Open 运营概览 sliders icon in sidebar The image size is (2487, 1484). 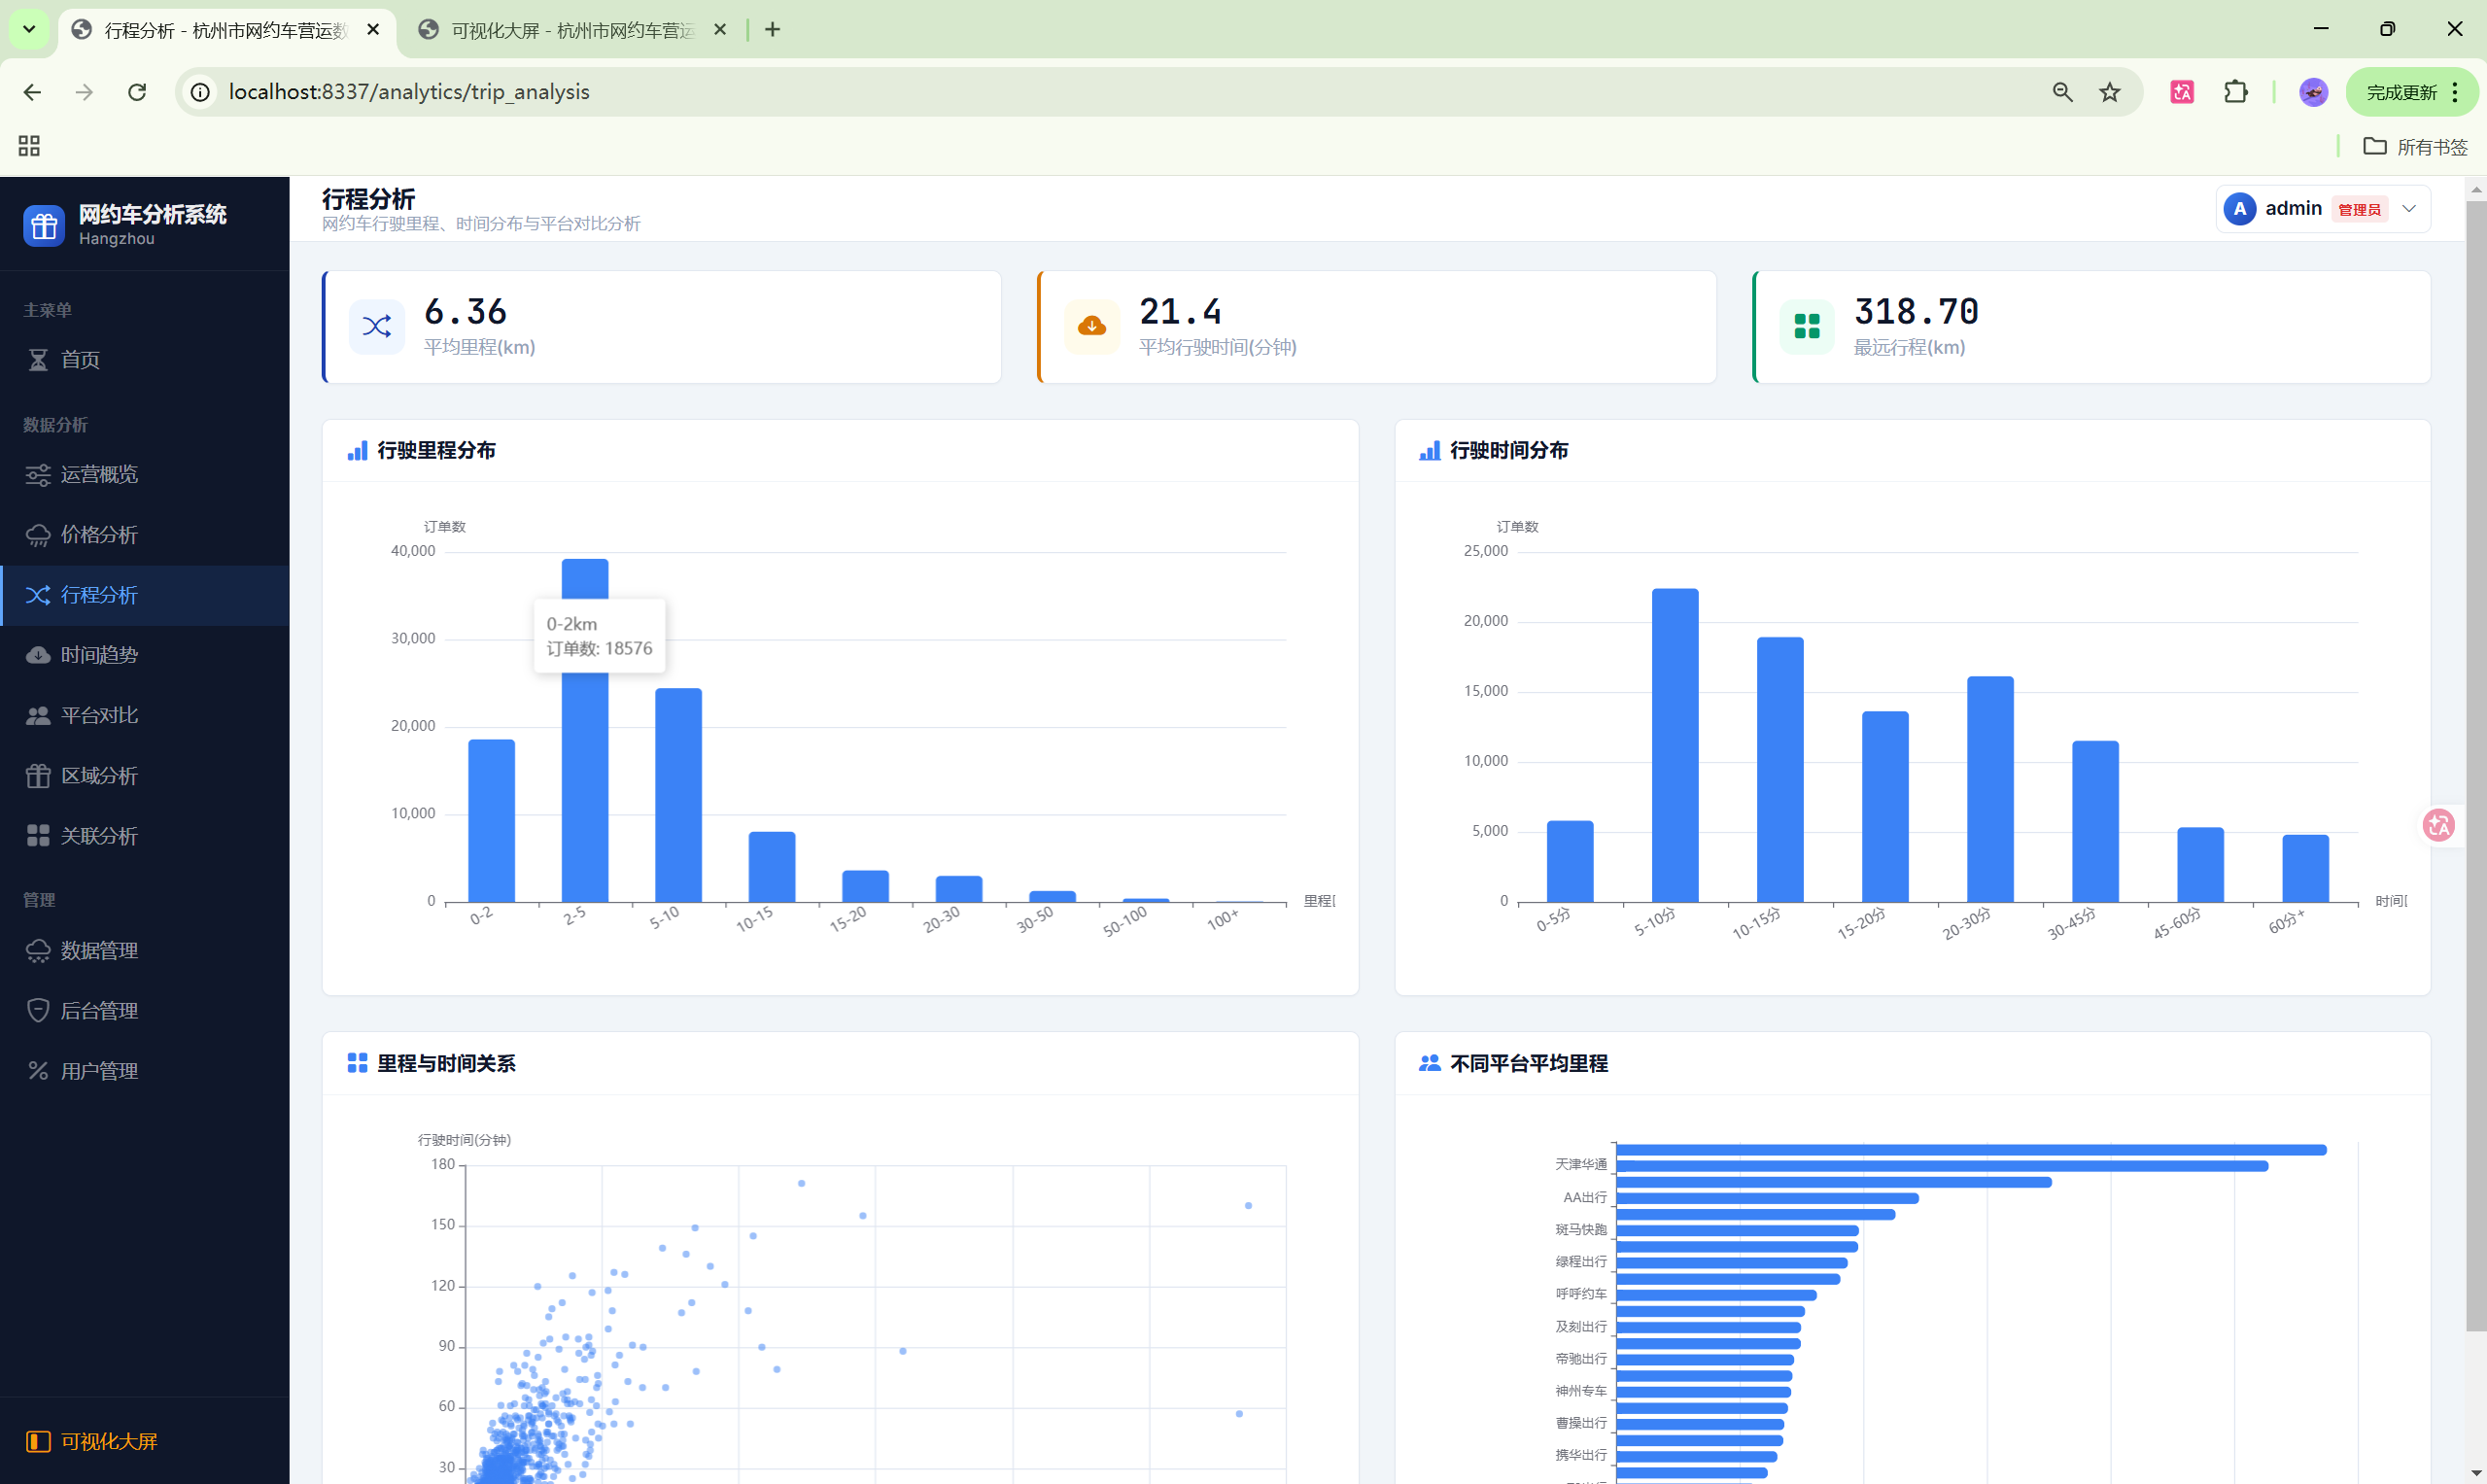[38, 475]
